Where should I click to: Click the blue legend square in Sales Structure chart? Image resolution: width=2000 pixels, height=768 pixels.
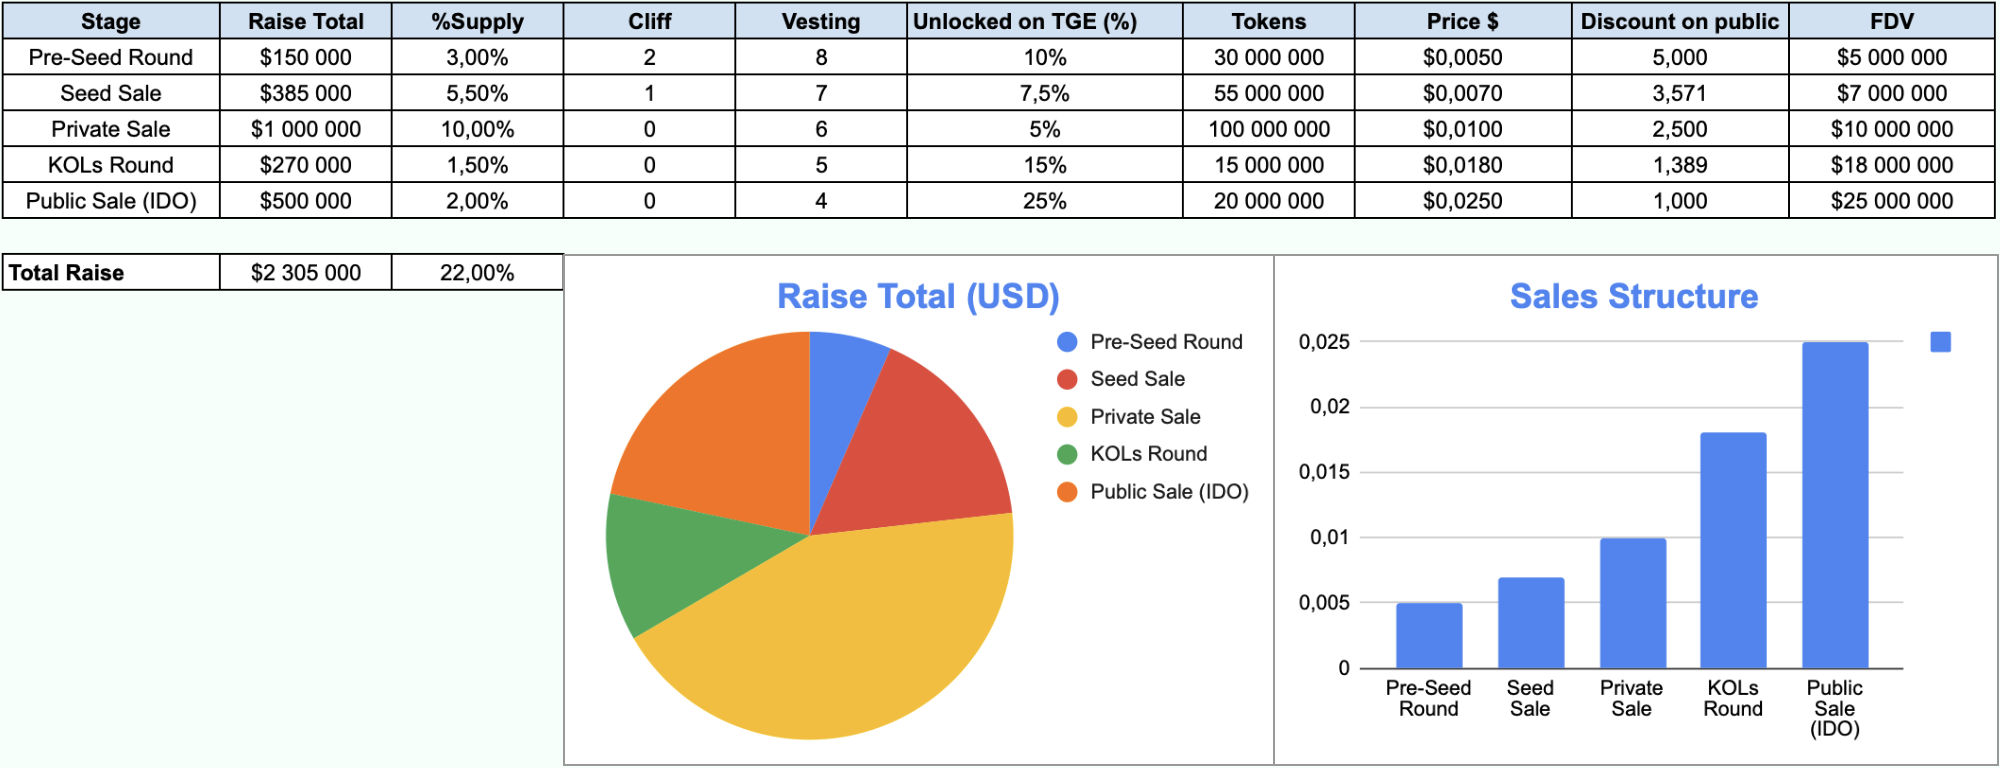[1940, 342]
